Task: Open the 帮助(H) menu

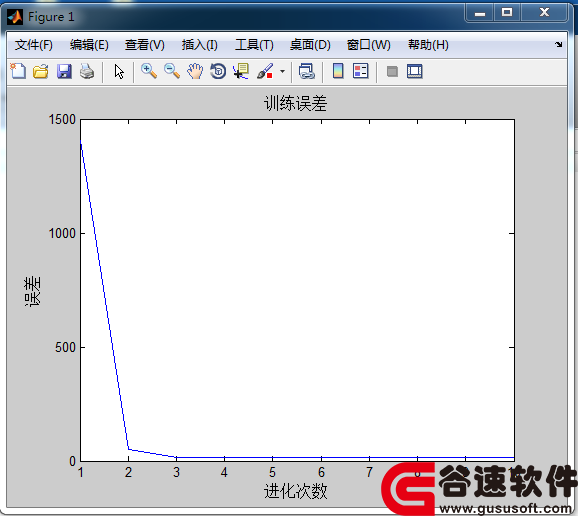Action: tap(428, 45)
